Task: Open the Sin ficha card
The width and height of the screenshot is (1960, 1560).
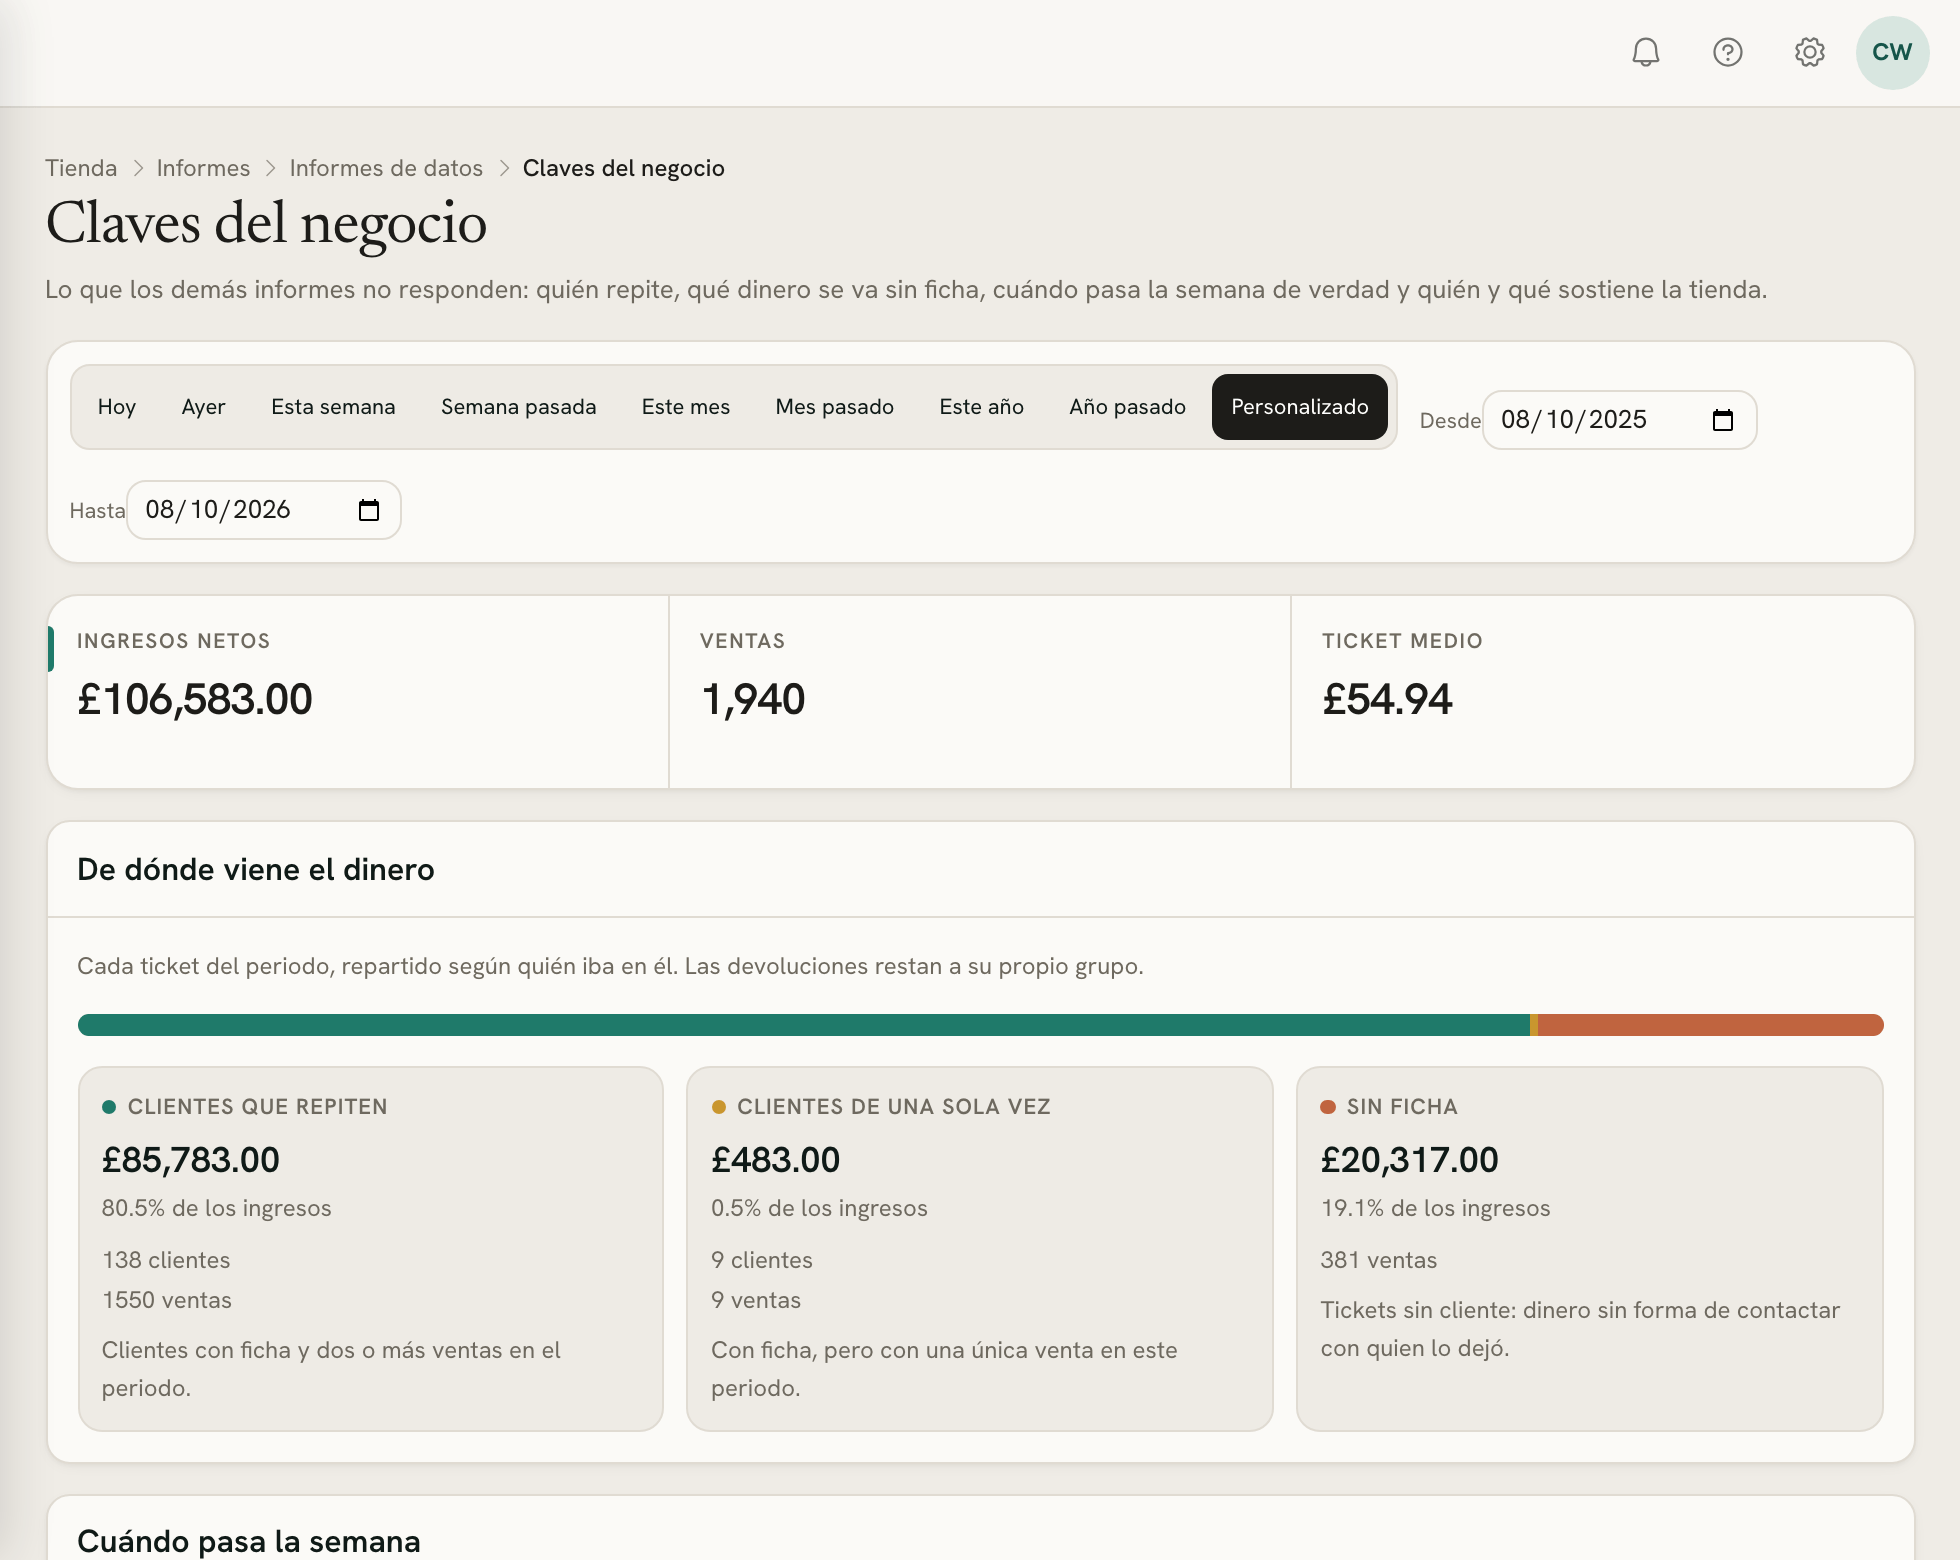Action: click(1590, 1249)
